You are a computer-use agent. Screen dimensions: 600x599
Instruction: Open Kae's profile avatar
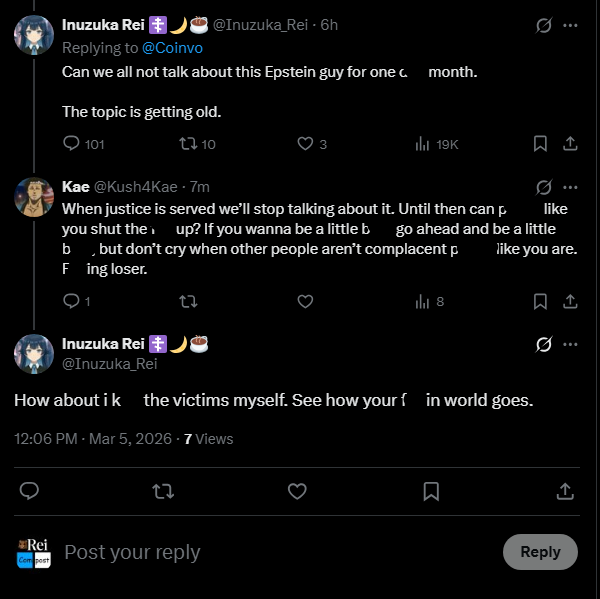34,197
